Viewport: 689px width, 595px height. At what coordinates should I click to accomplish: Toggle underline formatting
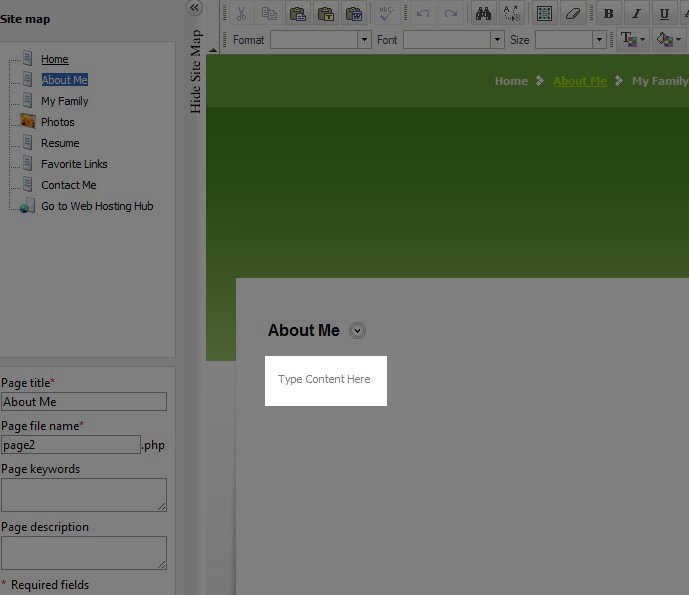click(x=664, y=14)
